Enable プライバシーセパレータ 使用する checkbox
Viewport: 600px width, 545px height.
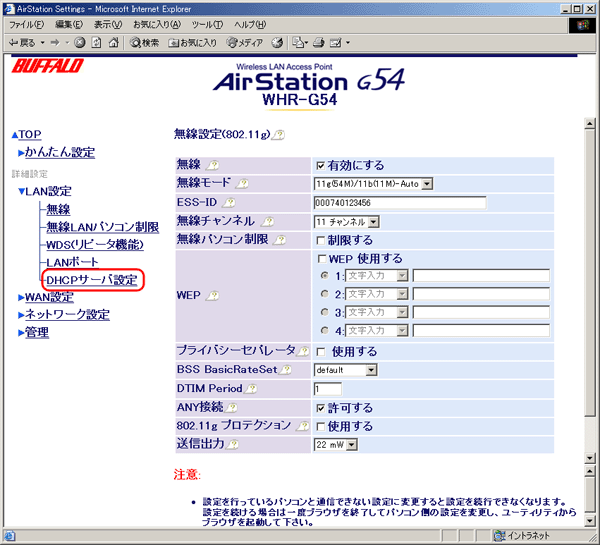point(321,352)
